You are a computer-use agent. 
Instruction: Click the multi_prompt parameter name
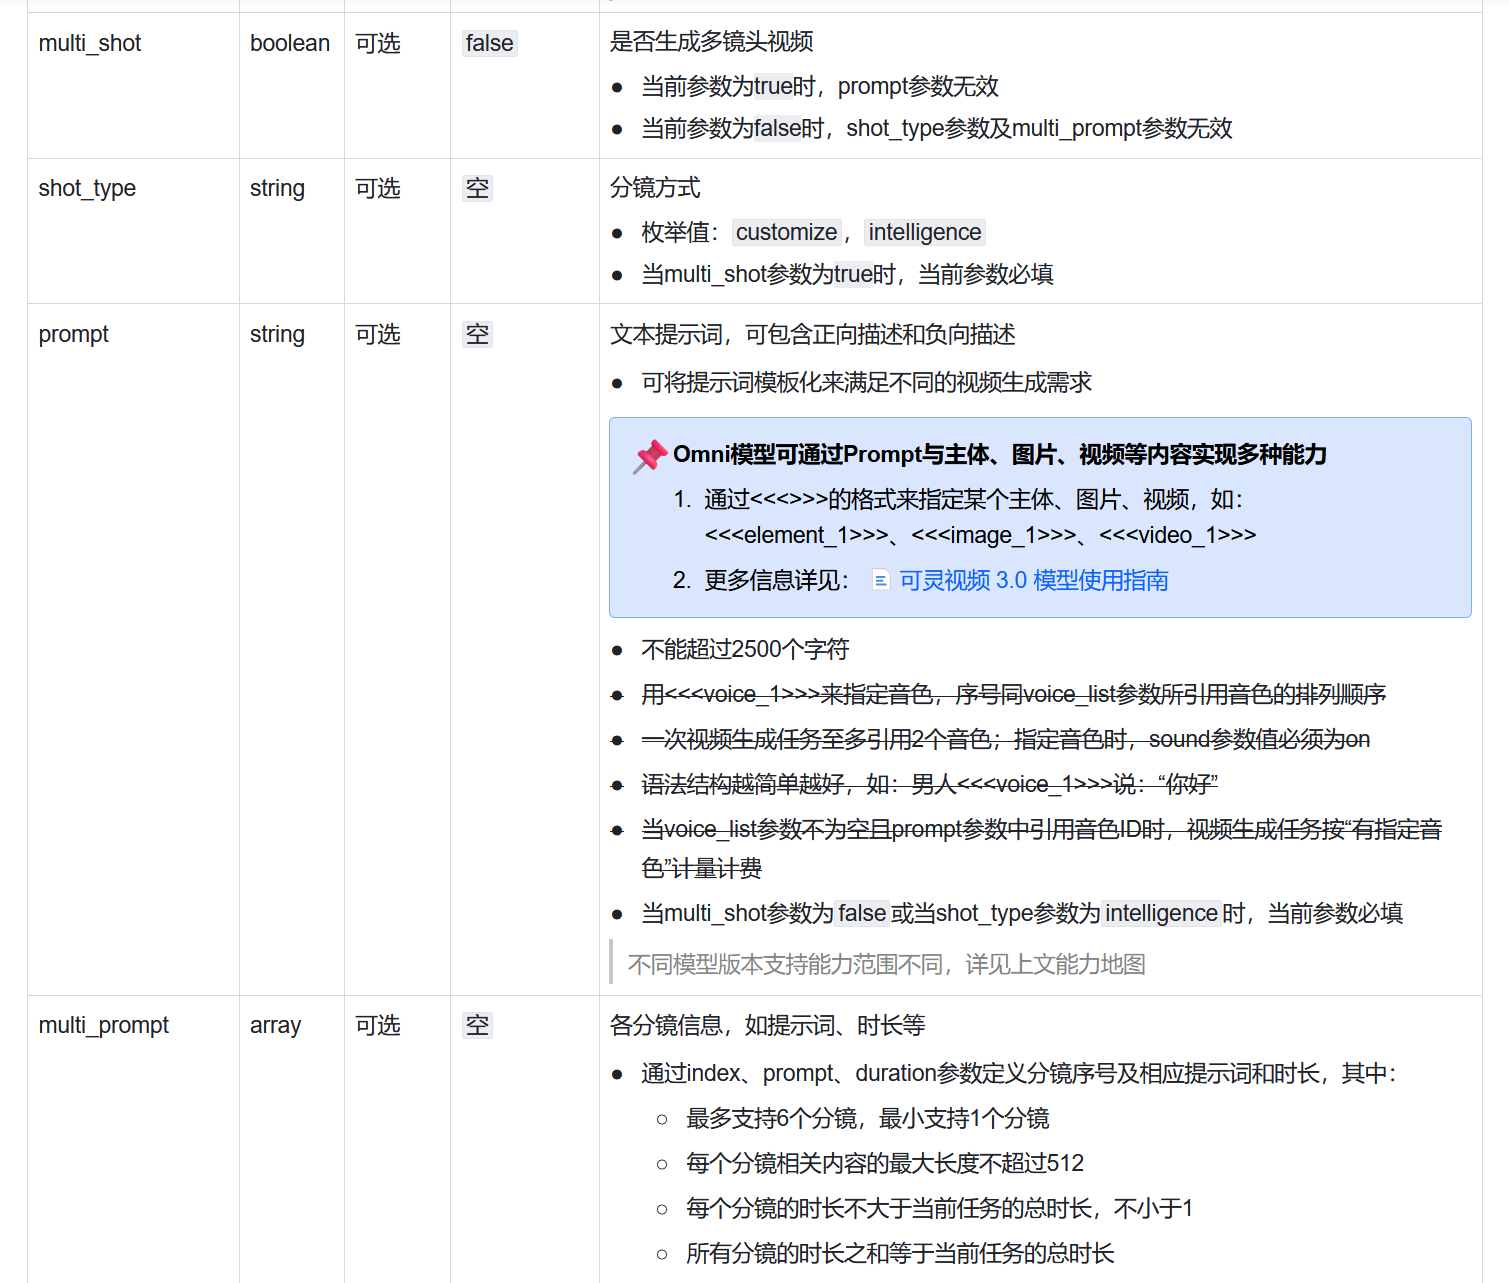(104, 1025)
